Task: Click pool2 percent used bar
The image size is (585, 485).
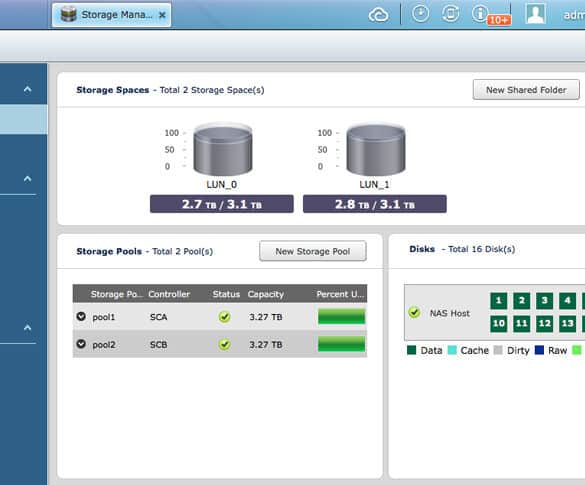Action: click(x=341, y=344)
